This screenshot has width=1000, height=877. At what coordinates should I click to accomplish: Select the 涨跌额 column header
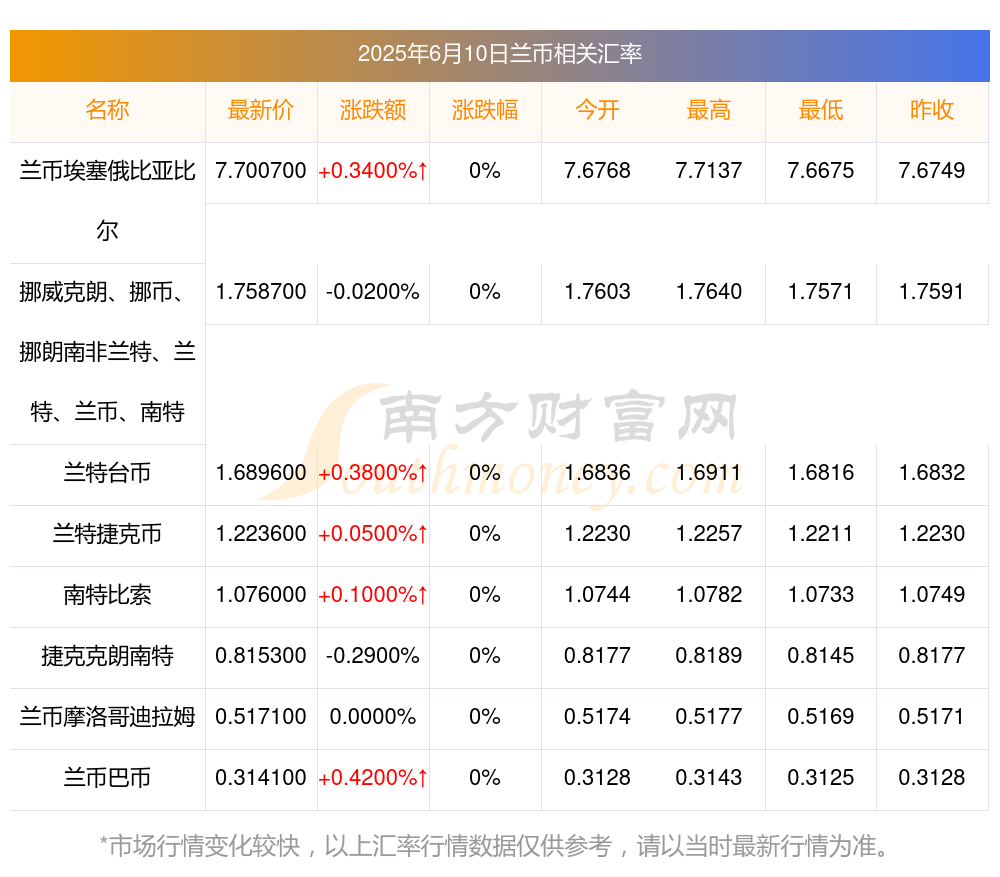tap(373, 110)
